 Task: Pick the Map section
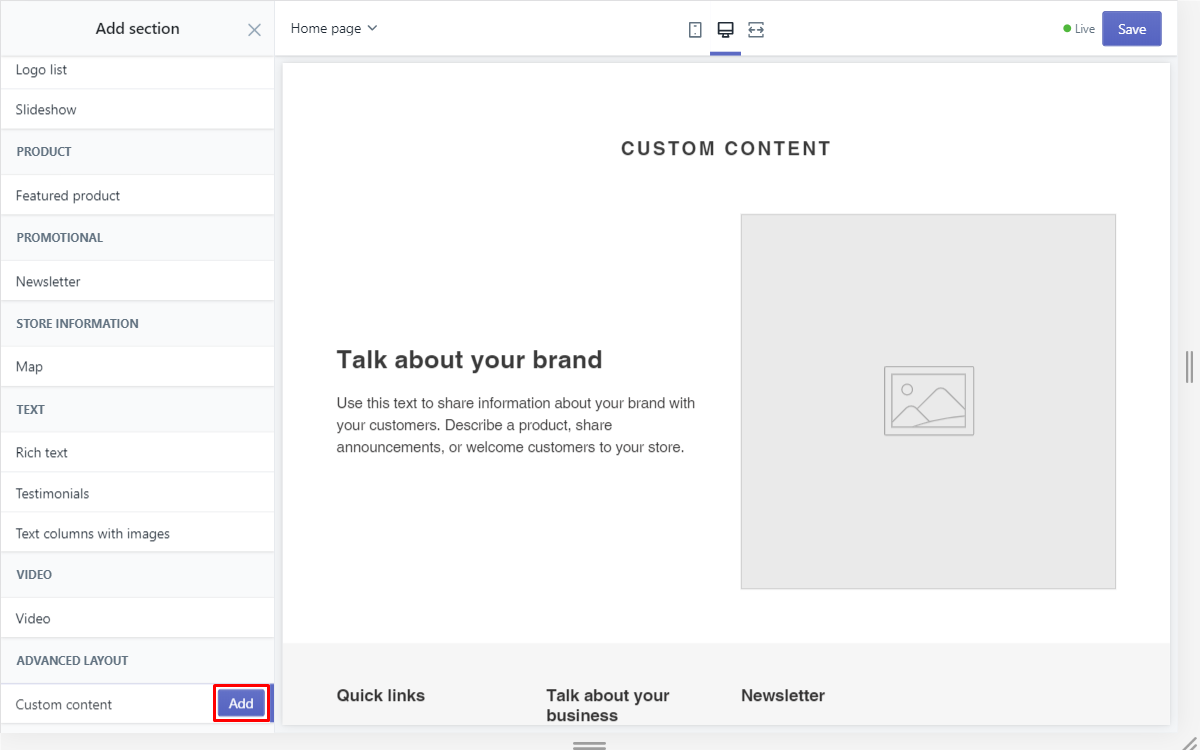[137, 367]
